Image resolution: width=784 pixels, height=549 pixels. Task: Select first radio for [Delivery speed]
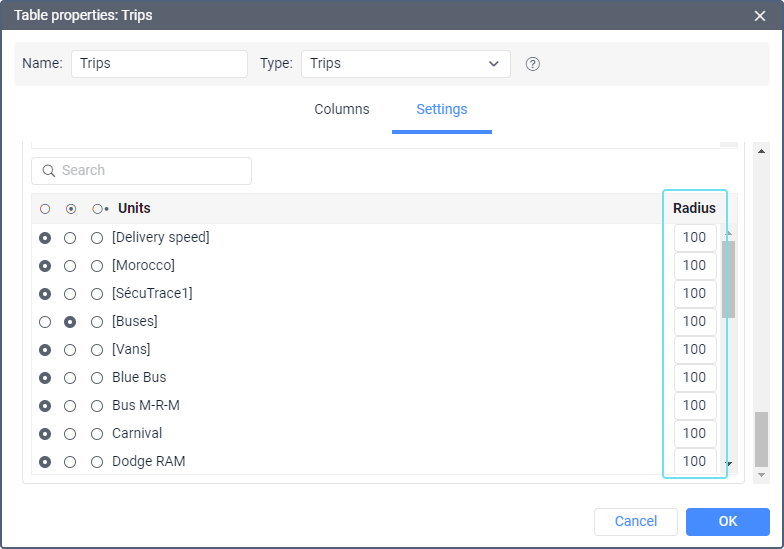45,238
